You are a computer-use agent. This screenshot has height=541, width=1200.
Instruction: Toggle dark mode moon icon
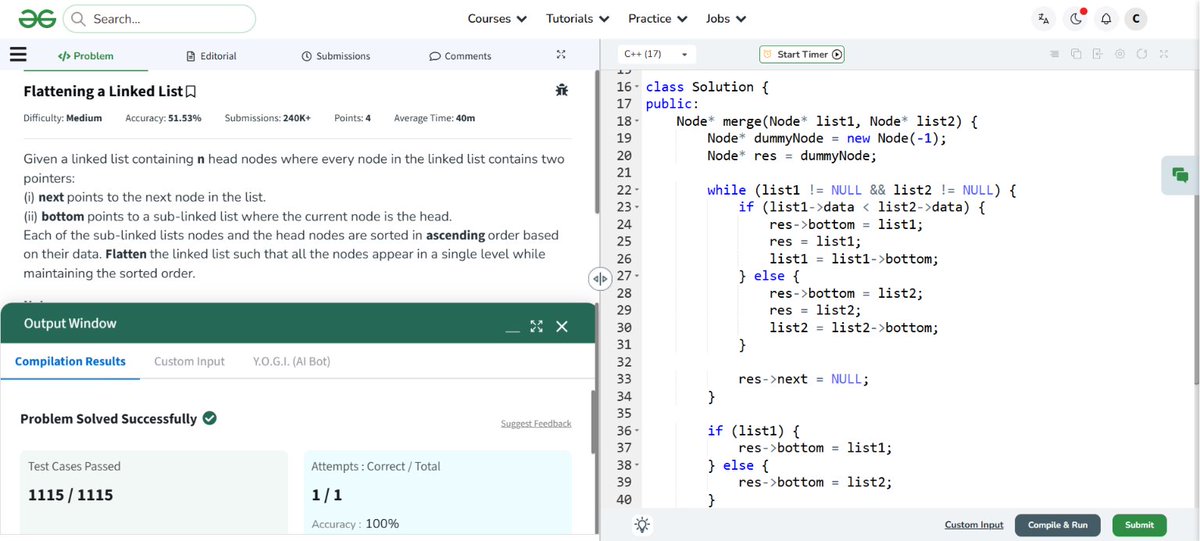(x=1076, y=19)
